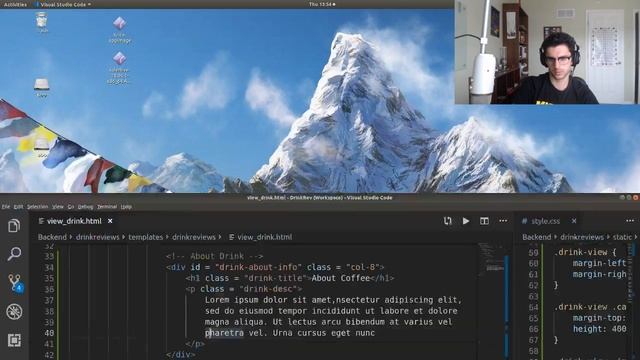This screenshot has width=640, height=360.
Task: Click Backend in left editor breadcrumb
Action: pos(52,237)
